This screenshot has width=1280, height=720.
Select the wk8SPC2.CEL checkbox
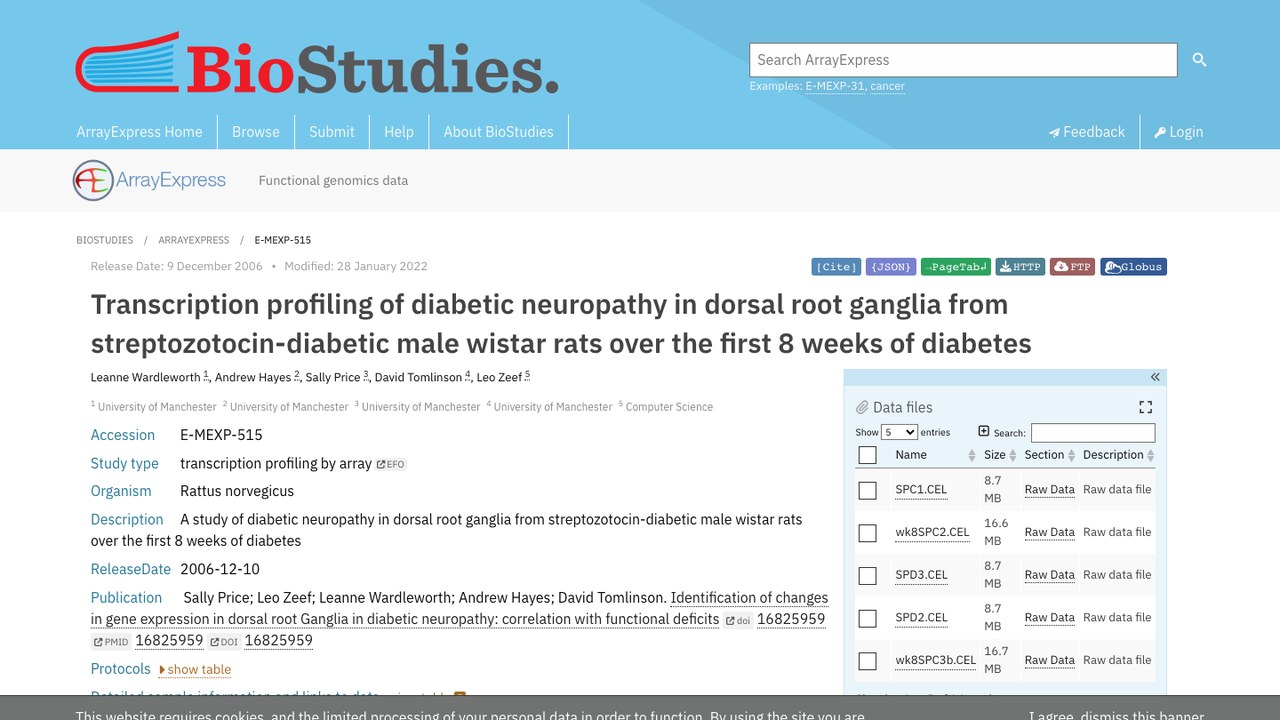point(867,533)
